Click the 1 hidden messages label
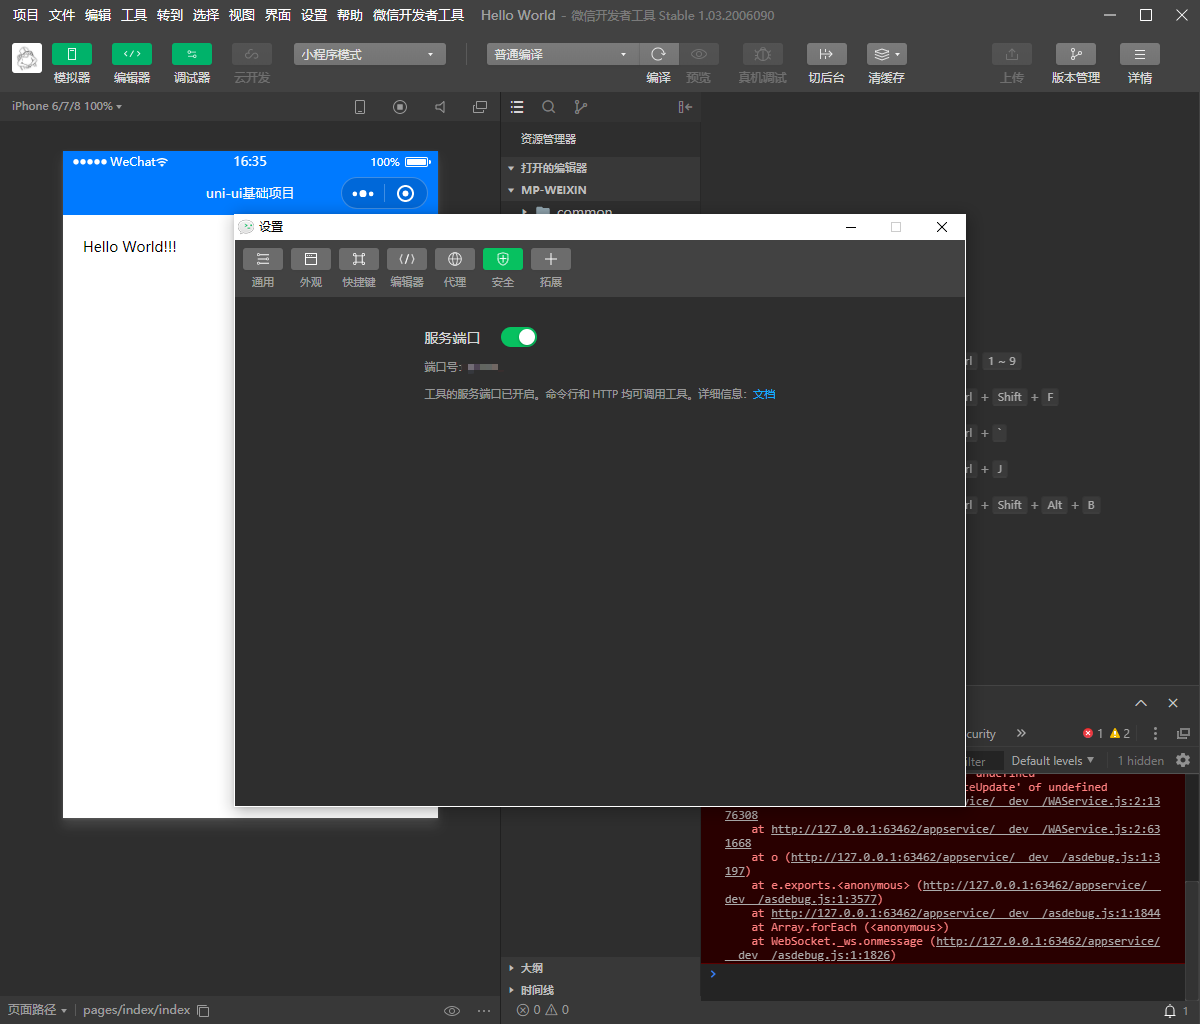 pyautogui.click(x=1140, y=761)
